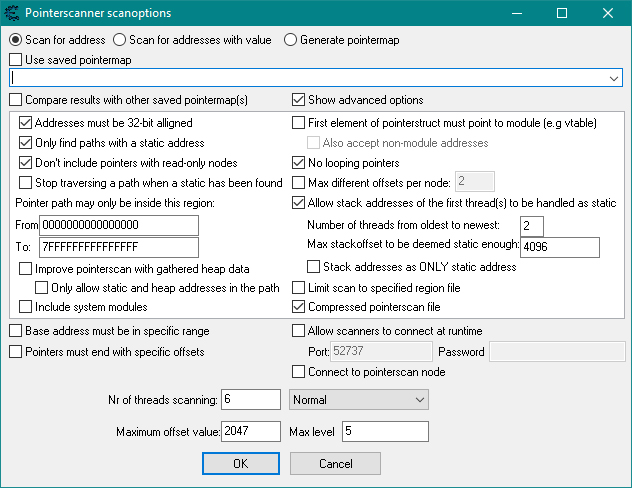The image size is (632, 488).
Task: Toggle Compressed pointerscan file checkbox
Action: (299, 307)
